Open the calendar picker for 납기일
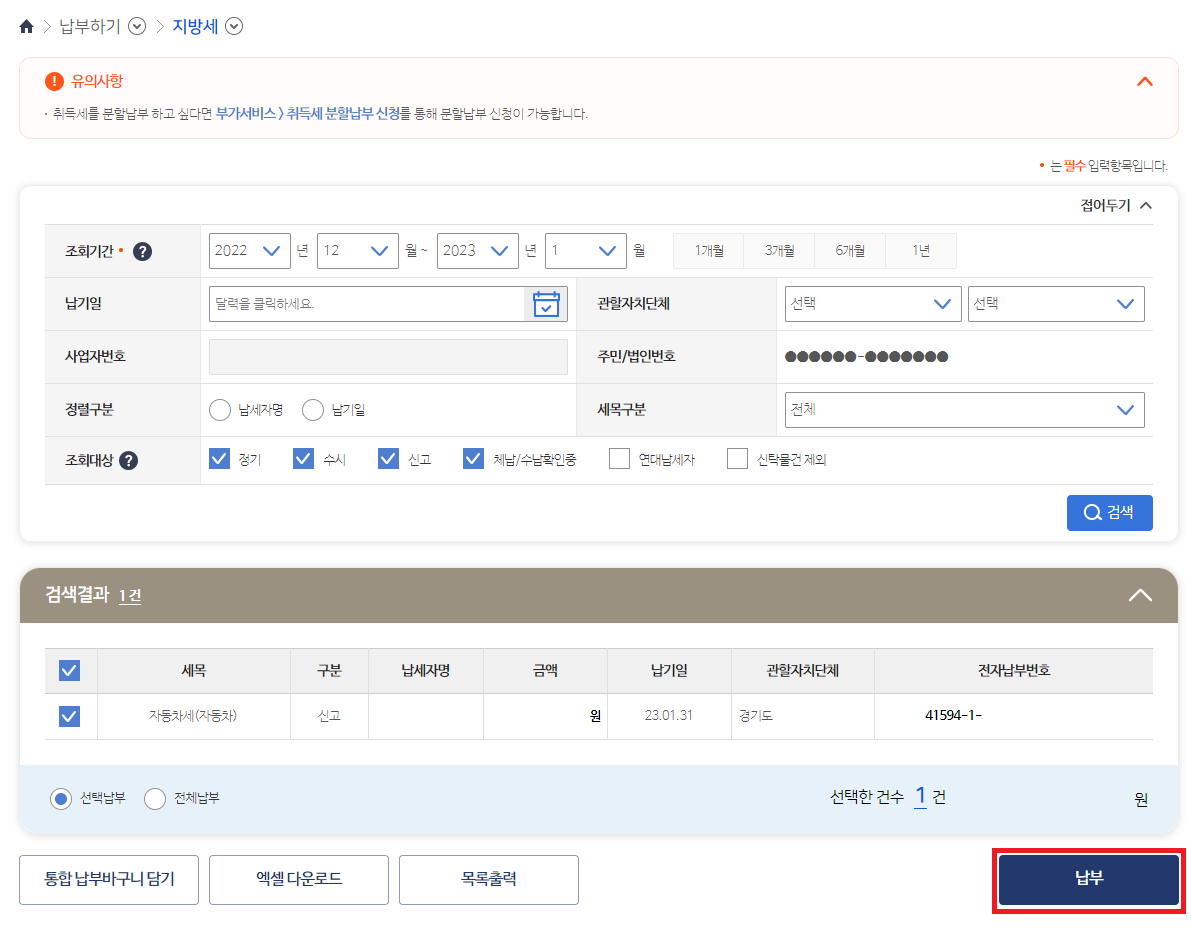The height and width of the screenshot is (928, 1191). tap(546, 303)
